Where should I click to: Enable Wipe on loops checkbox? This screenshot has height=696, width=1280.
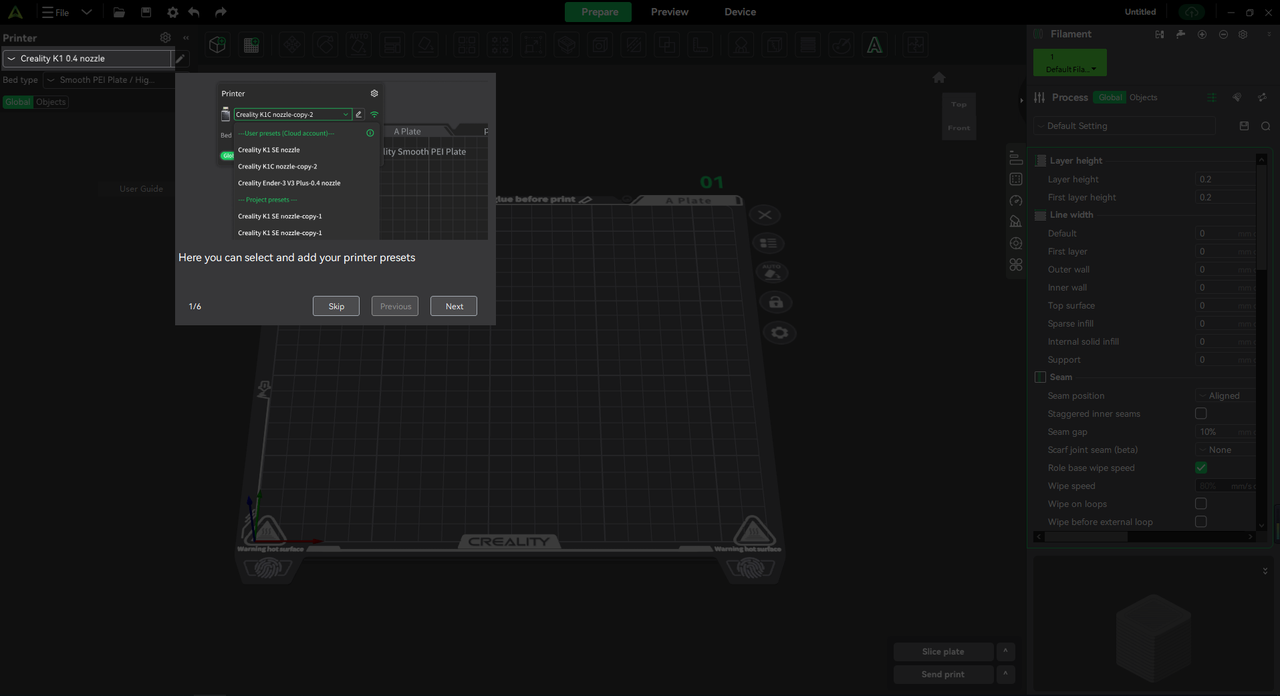(x=1201, y=504)
